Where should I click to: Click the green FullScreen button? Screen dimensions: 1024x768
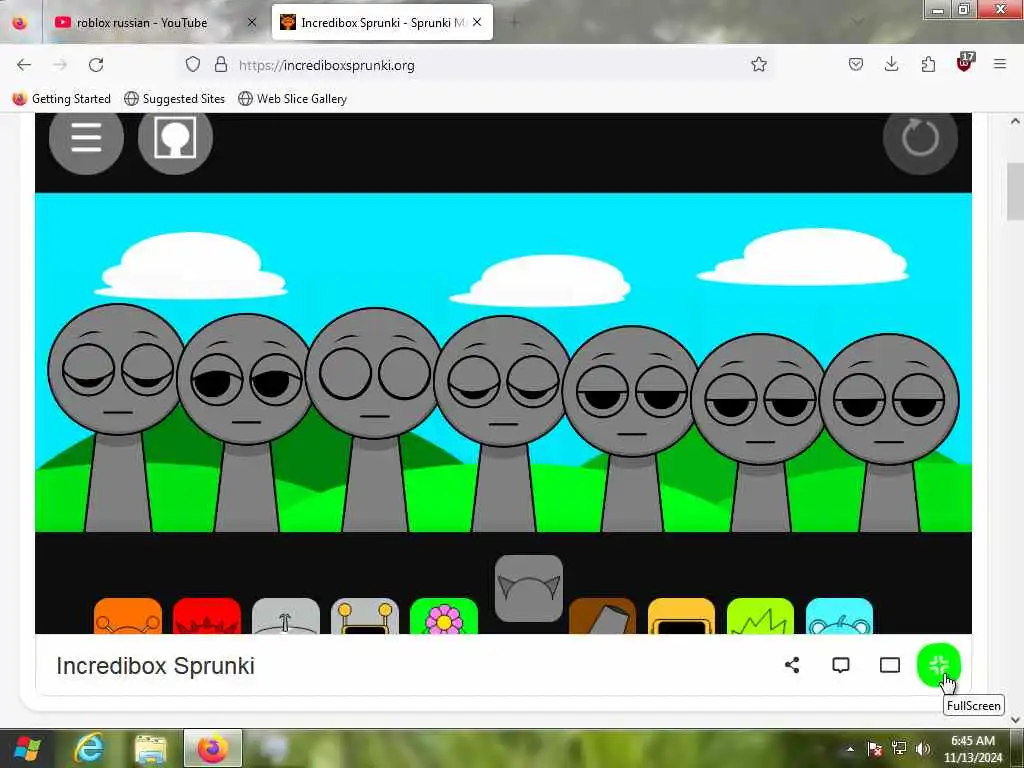coord(938,665)
